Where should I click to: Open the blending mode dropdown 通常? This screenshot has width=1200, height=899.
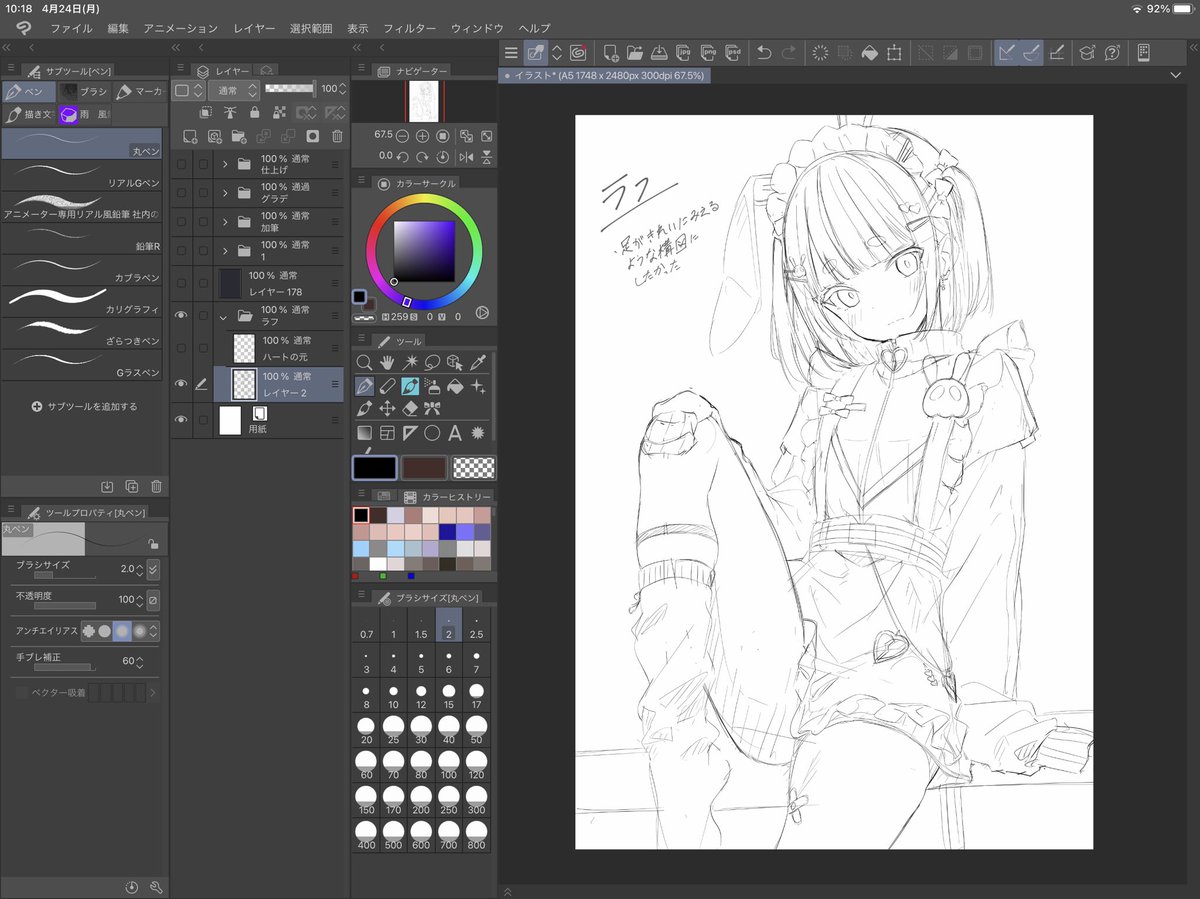(232, 90)
